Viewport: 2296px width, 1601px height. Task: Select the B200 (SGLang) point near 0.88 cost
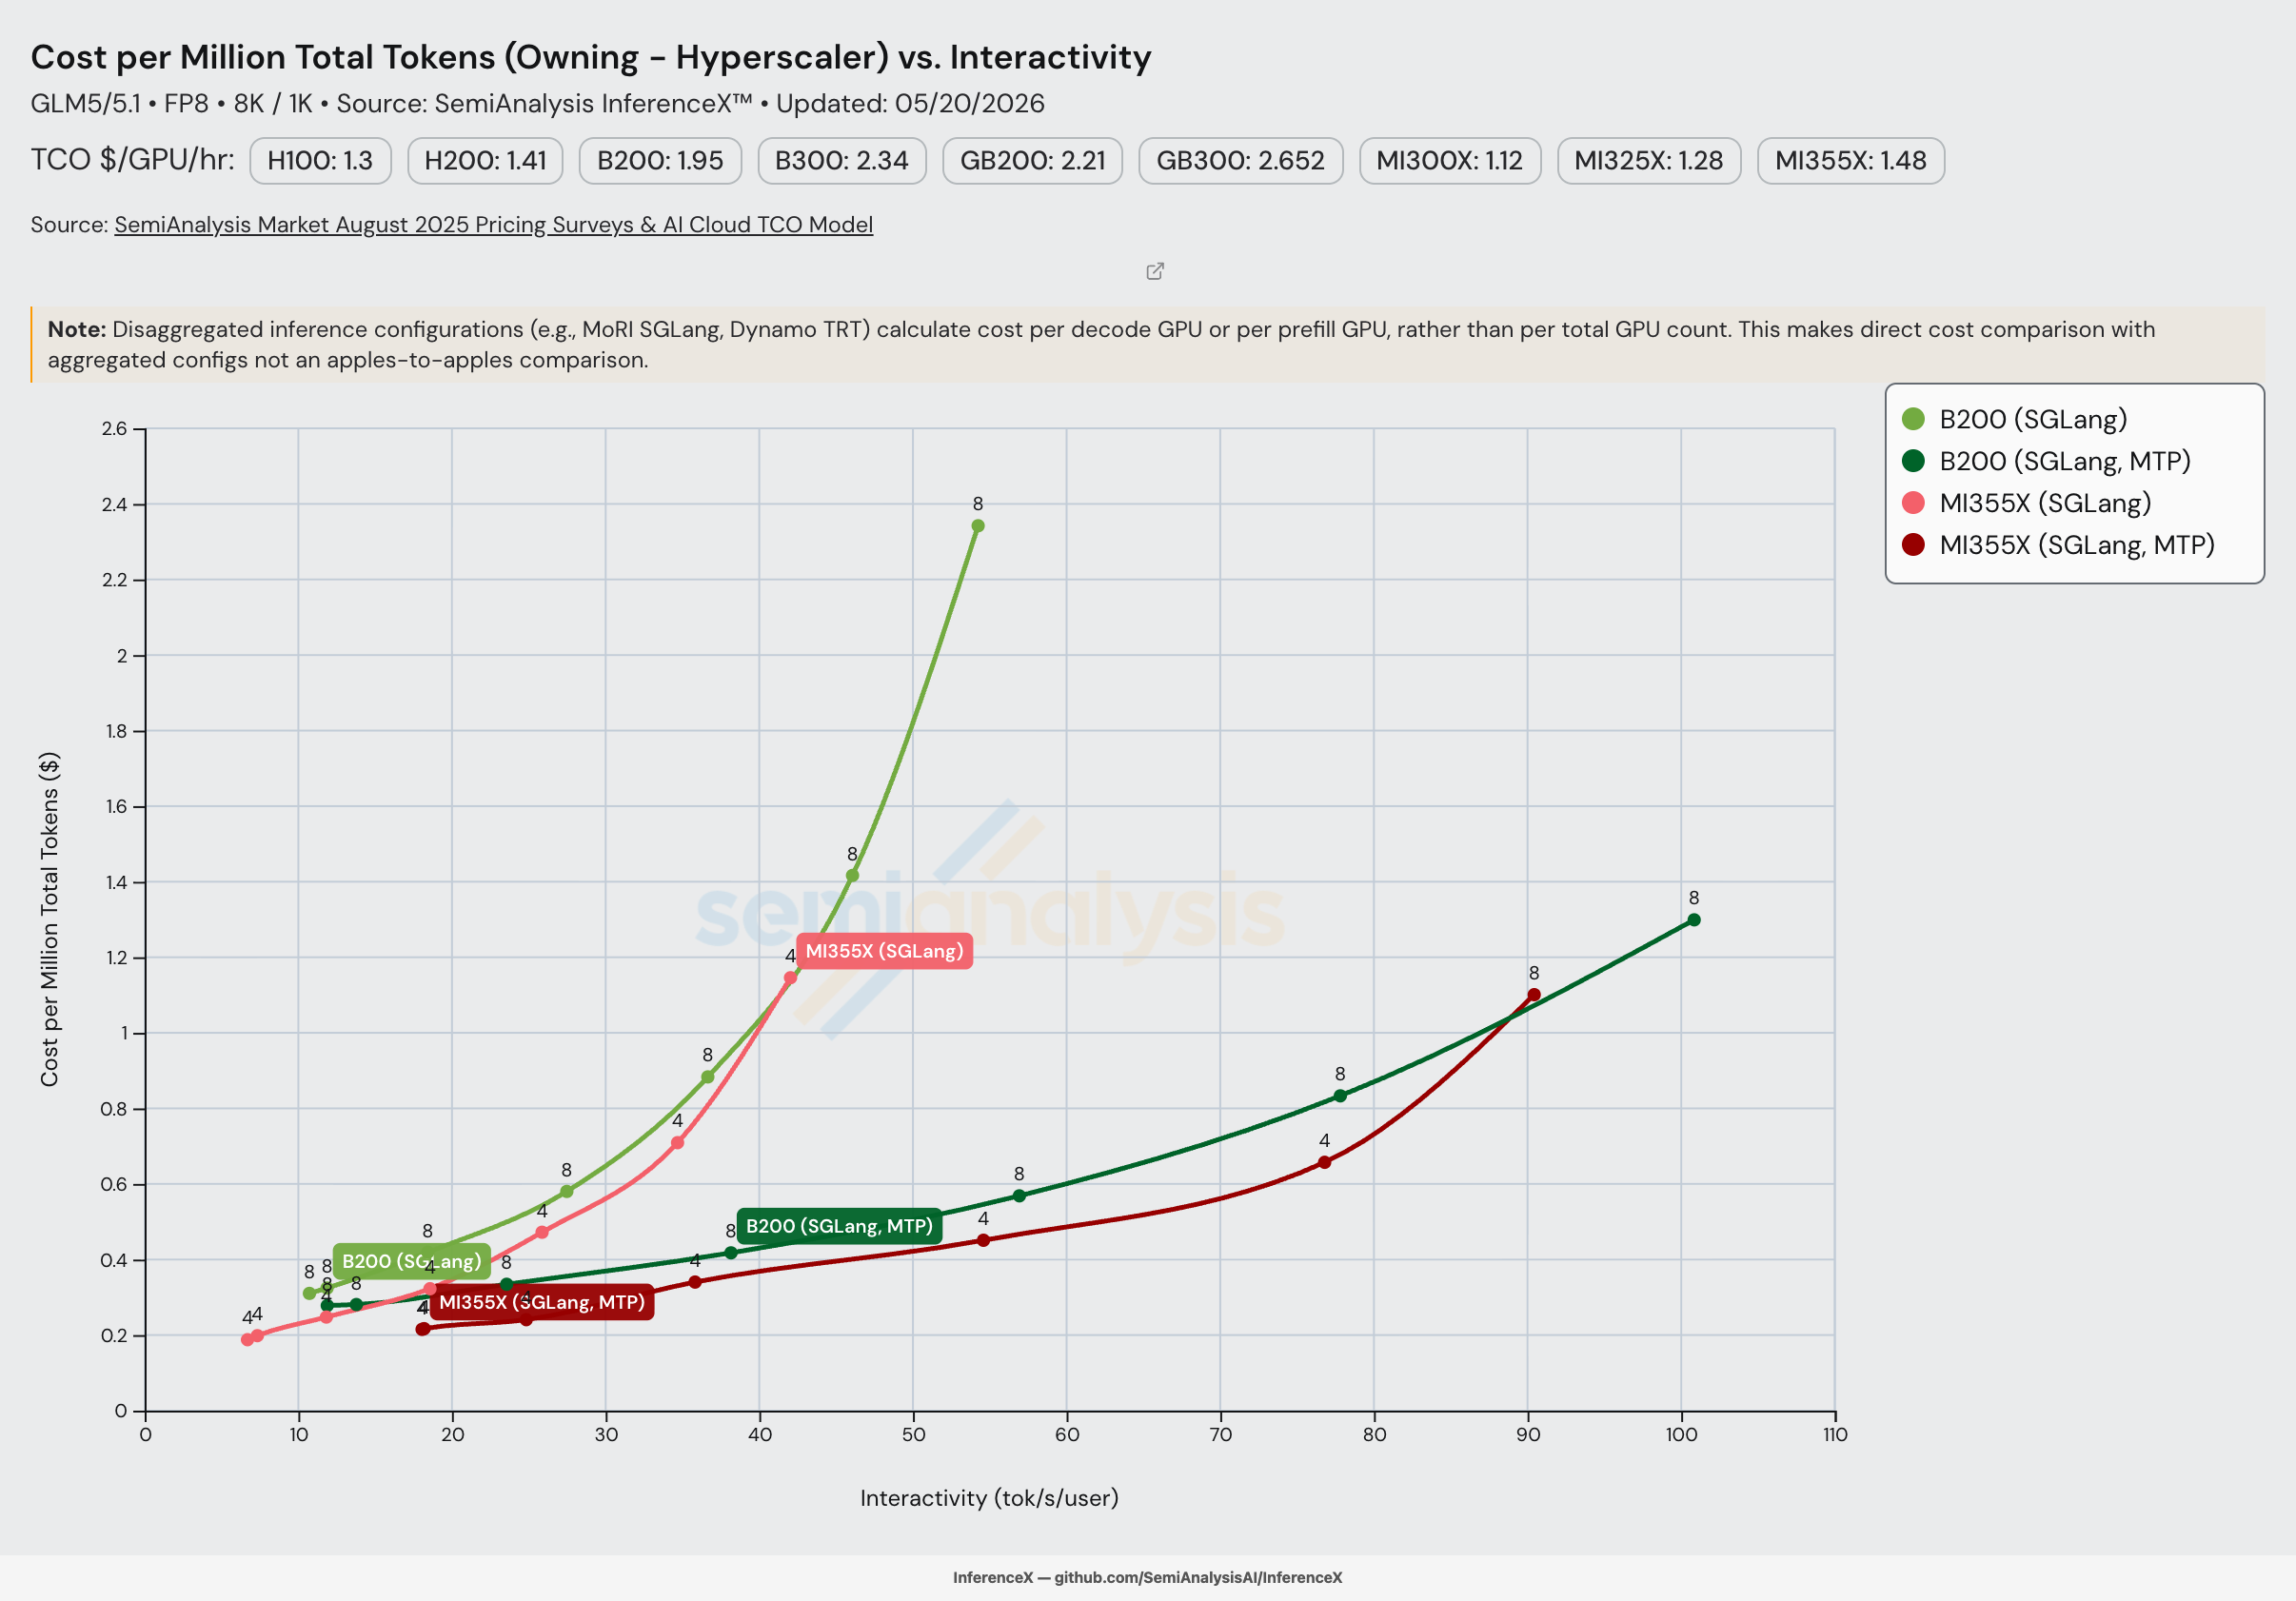pos(708,1077)
